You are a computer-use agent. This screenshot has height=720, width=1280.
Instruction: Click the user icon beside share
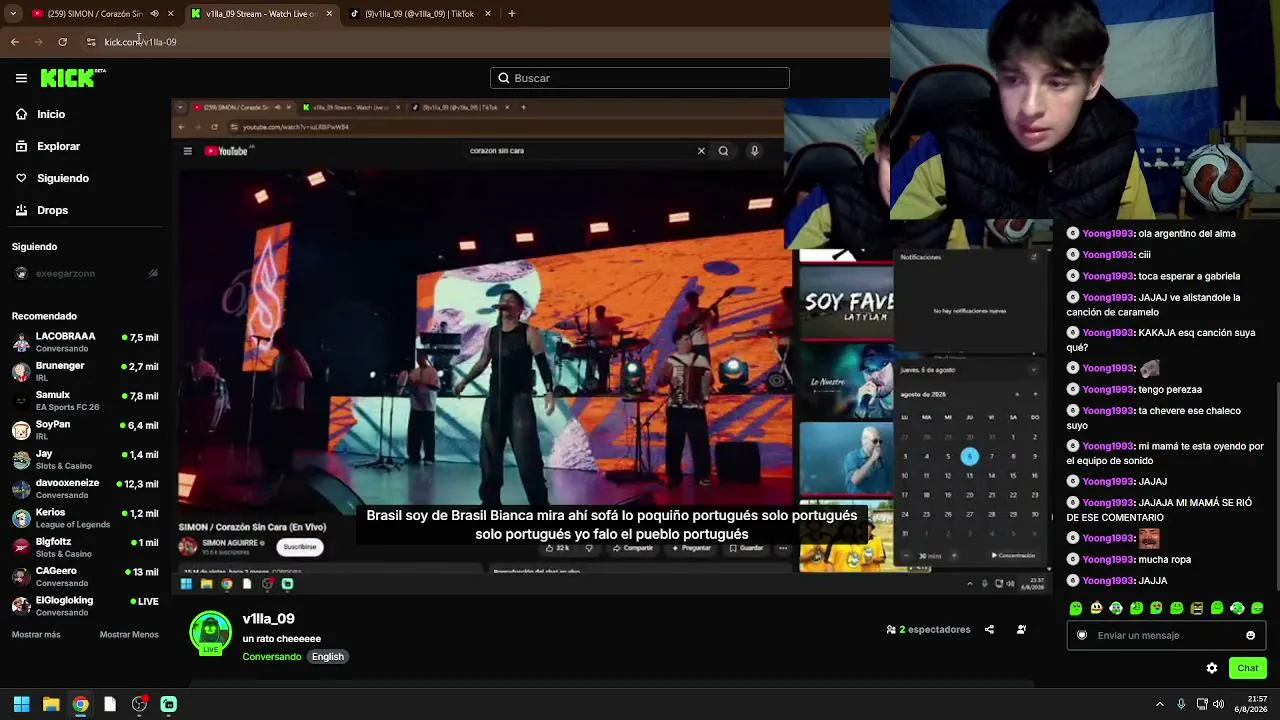pyautogui.click(x=1021, y=630)
